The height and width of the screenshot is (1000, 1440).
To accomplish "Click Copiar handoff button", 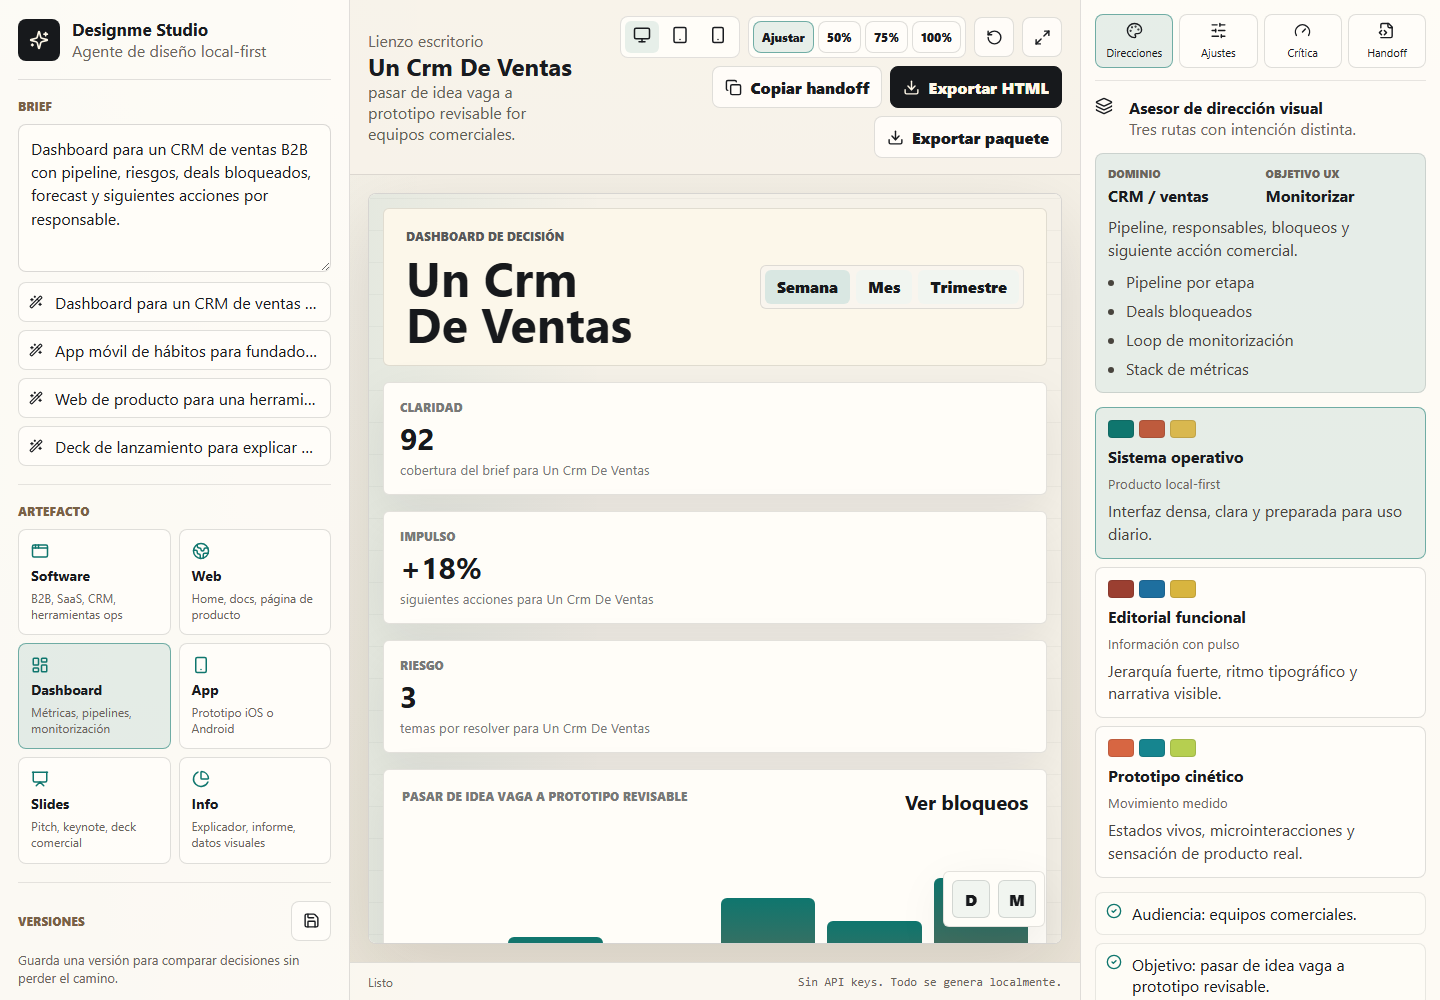I will [x=797, y=88].
